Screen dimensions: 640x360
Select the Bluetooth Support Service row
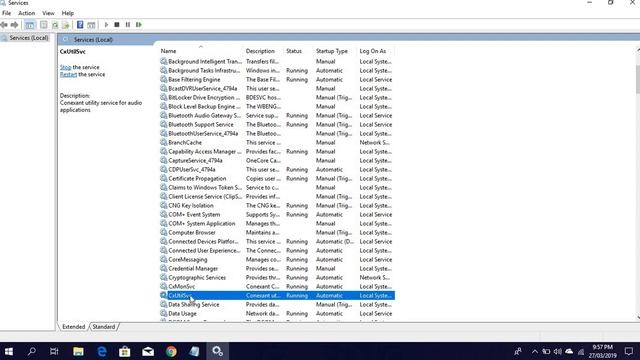click(x=276, y=124)
